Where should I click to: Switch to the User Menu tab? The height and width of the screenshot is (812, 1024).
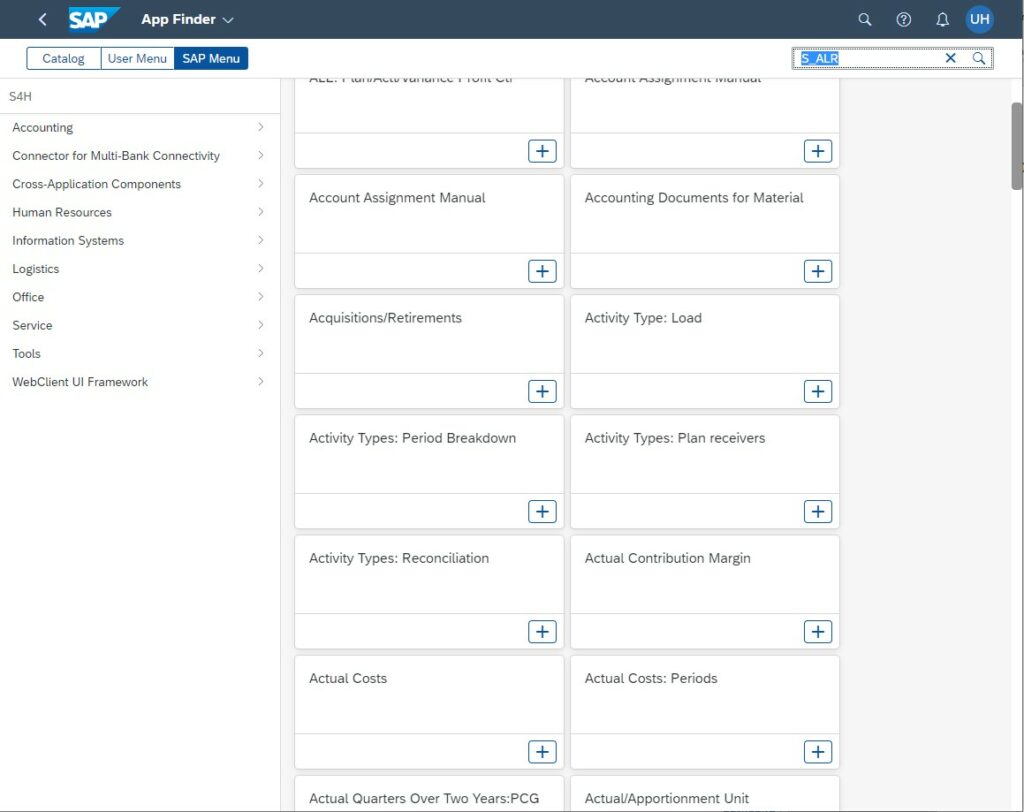tap(137, 58)
